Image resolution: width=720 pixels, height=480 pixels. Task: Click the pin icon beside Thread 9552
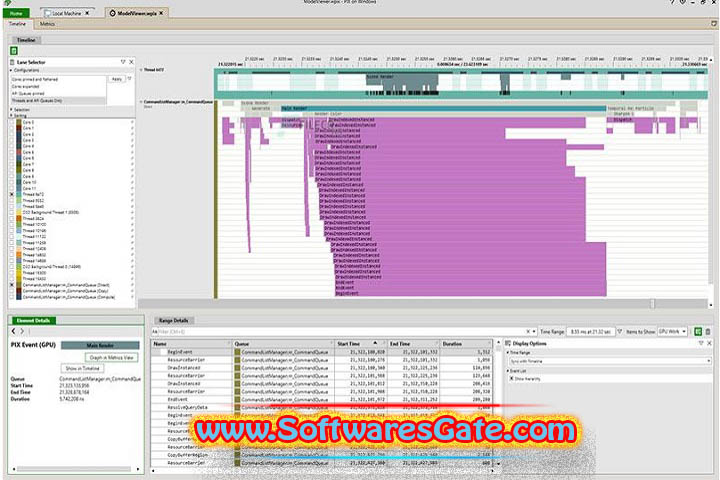132,201
